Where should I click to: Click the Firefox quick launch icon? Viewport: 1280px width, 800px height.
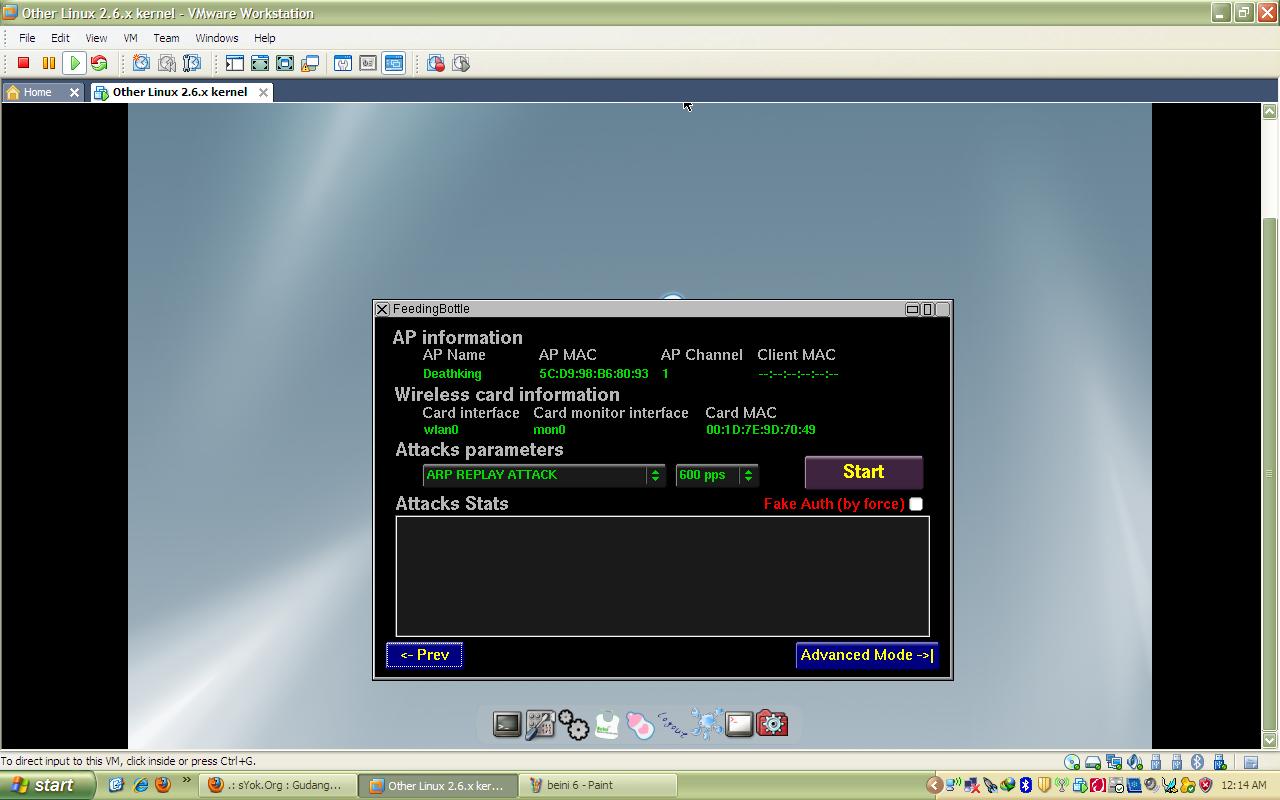tap(163, 785)
